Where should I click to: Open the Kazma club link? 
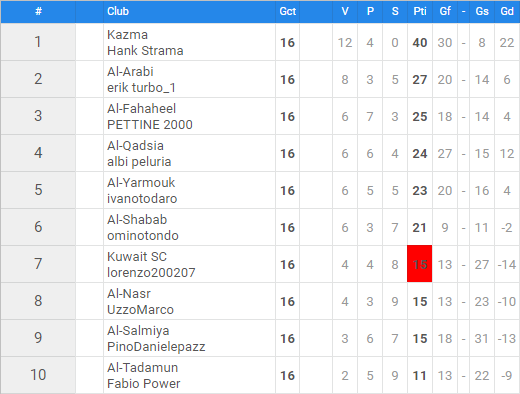127,35
